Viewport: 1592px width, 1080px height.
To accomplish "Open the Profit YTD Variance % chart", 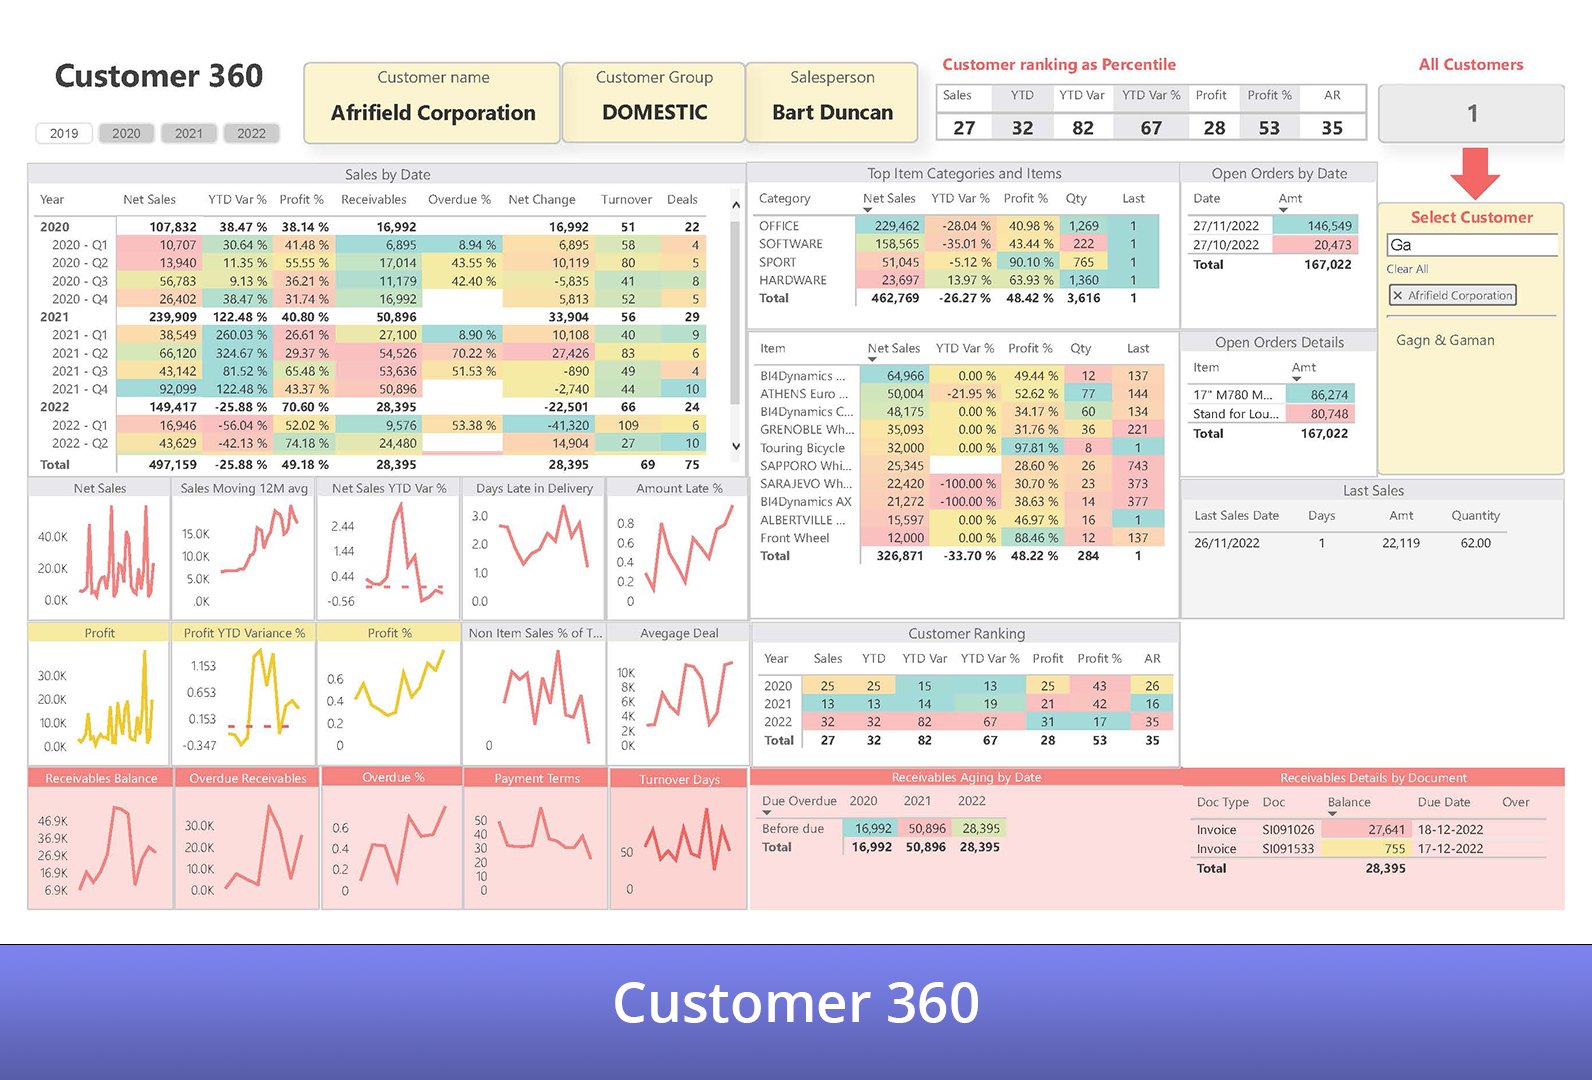I will 245,694.
